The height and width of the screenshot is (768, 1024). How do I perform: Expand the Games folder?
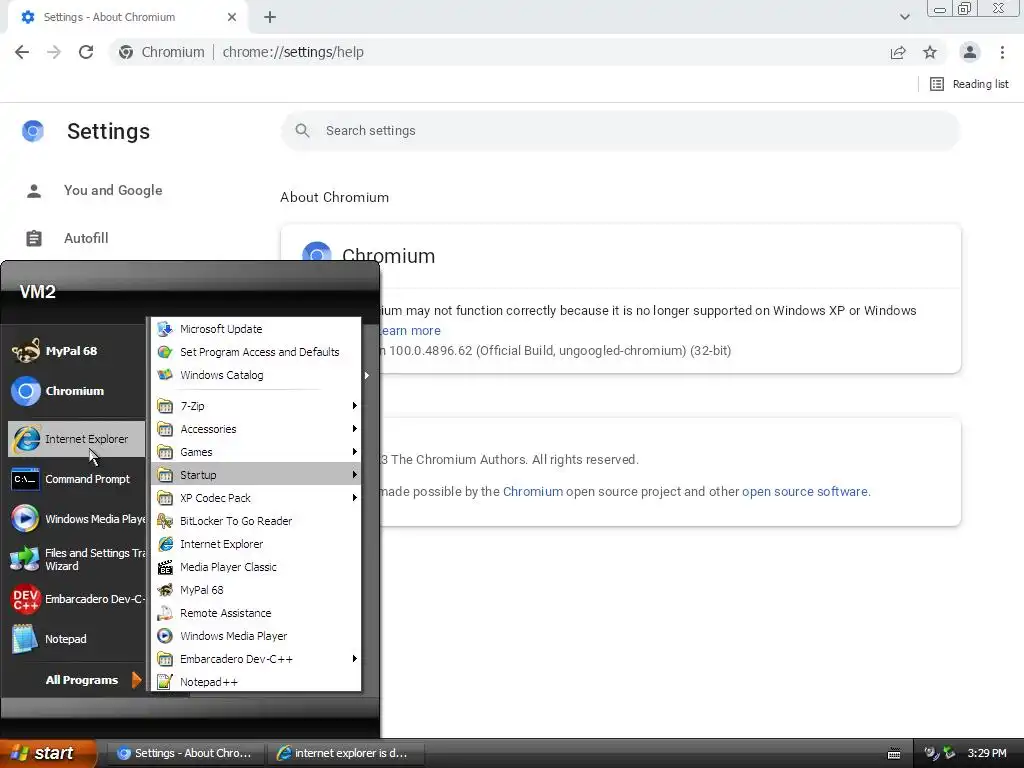click(256, 452)
